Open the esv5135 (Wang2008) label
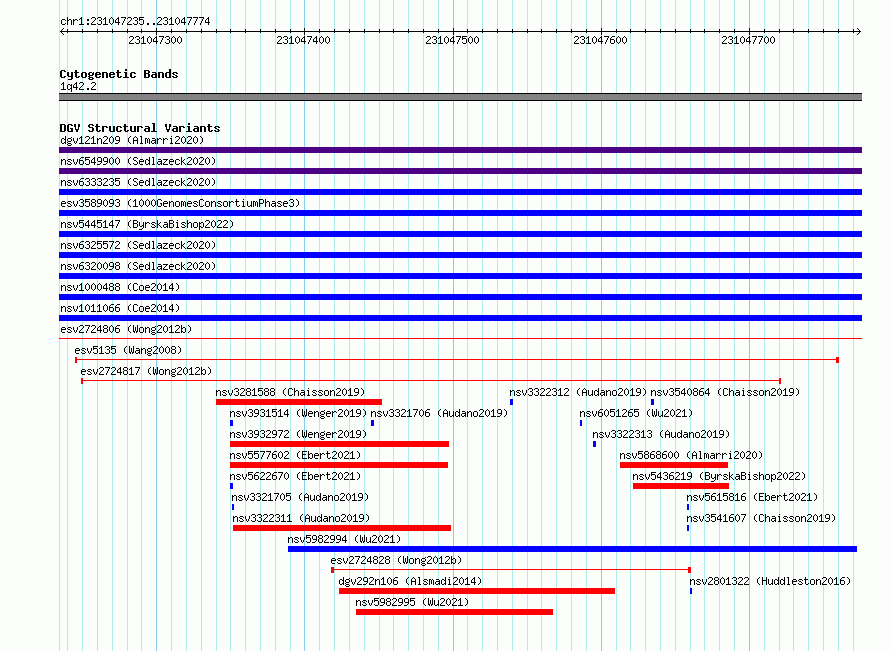The image size is (890, 651). tap(128, 350)
